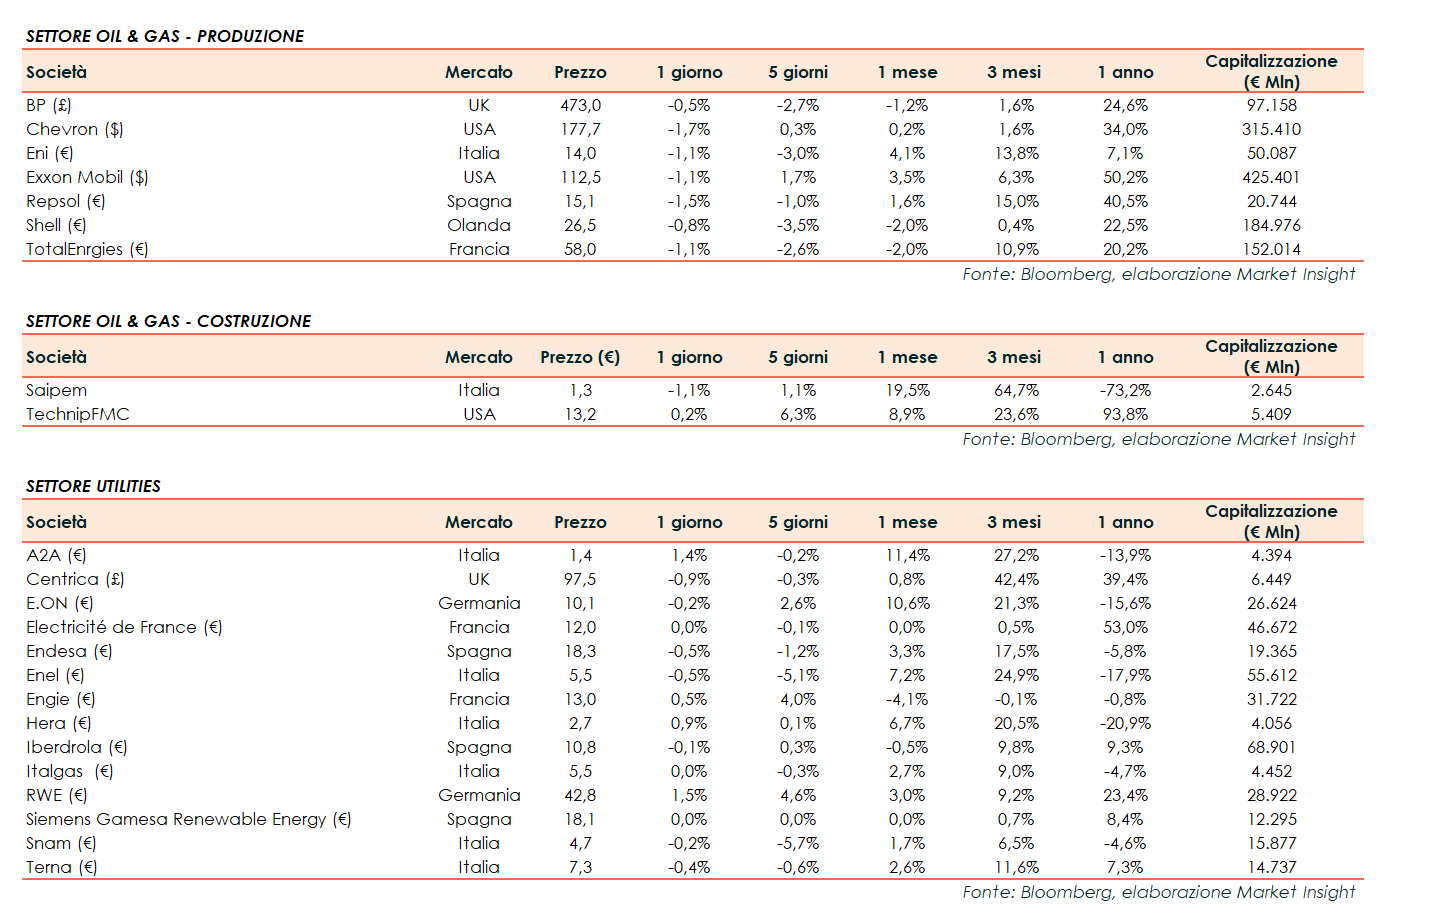Select the A2A (€) row name

pos(56,555)
